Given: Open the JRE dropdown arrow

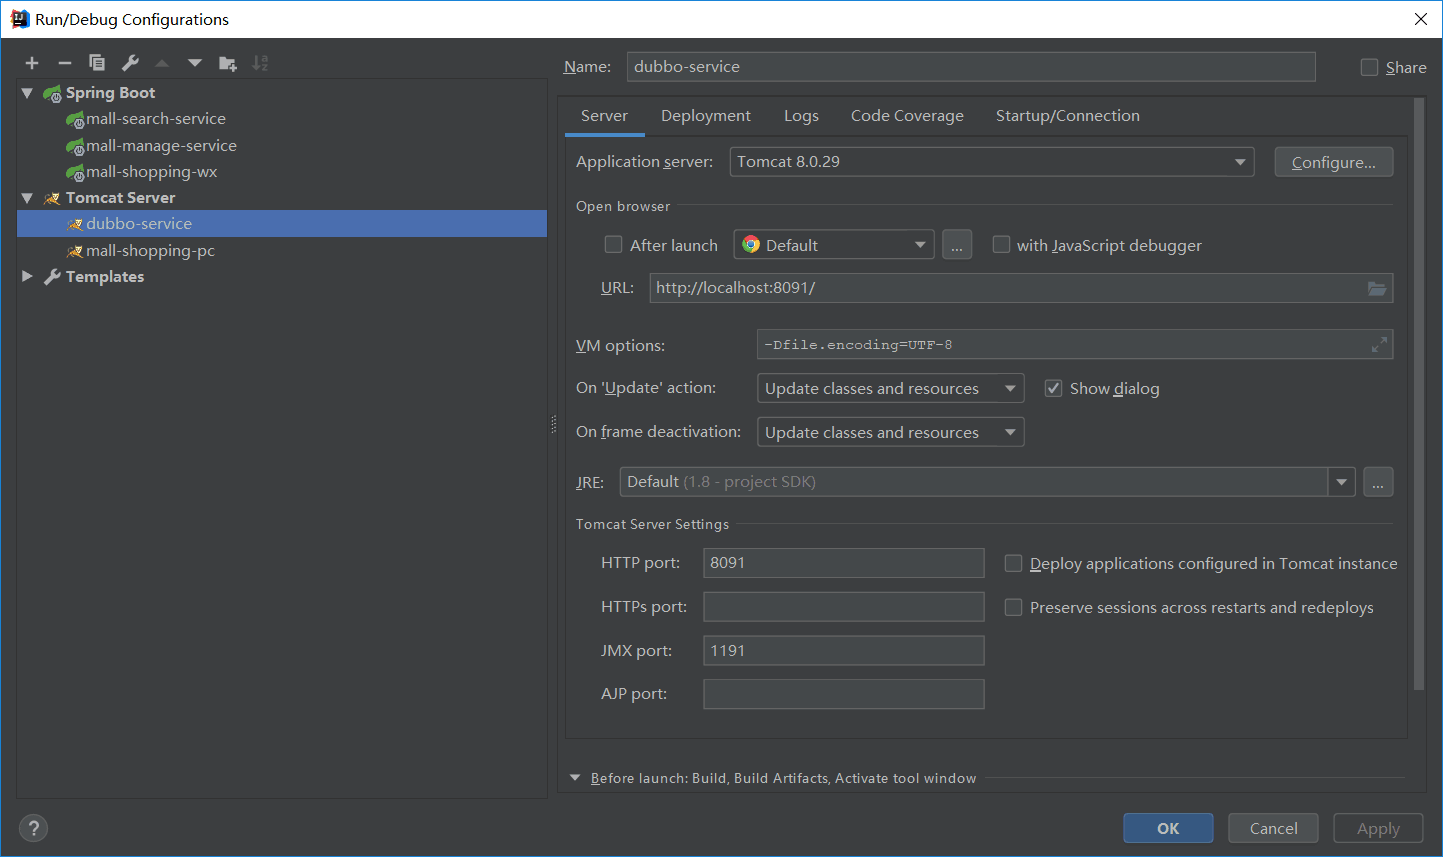Looking at the screenshot, I should click(x=1341, y=482).
